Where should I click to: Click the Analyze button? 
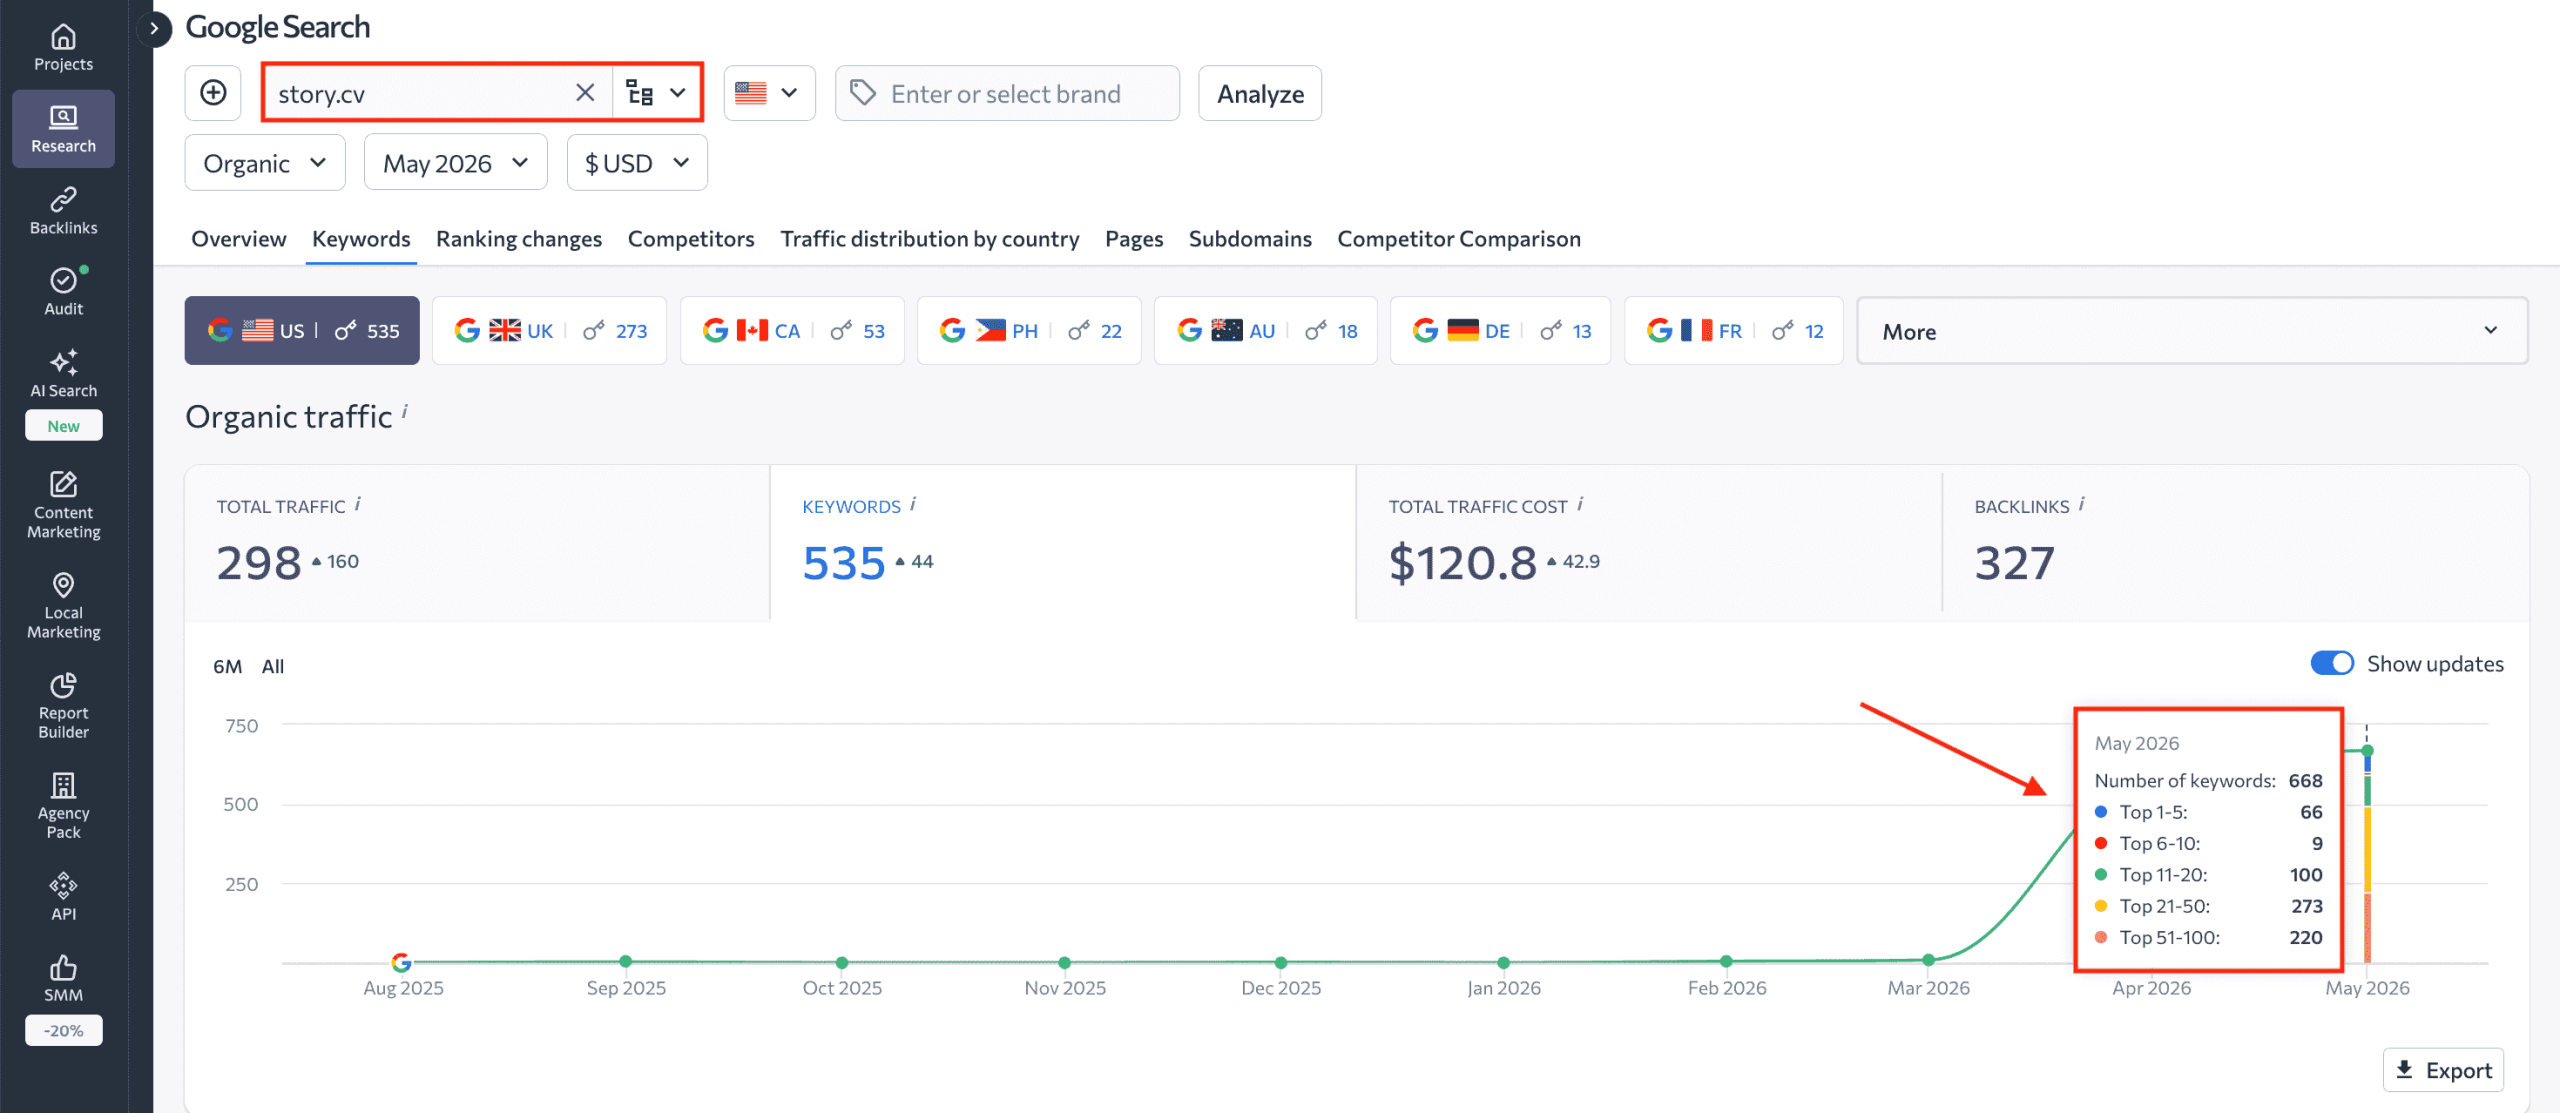click(x=1260, y=93)
